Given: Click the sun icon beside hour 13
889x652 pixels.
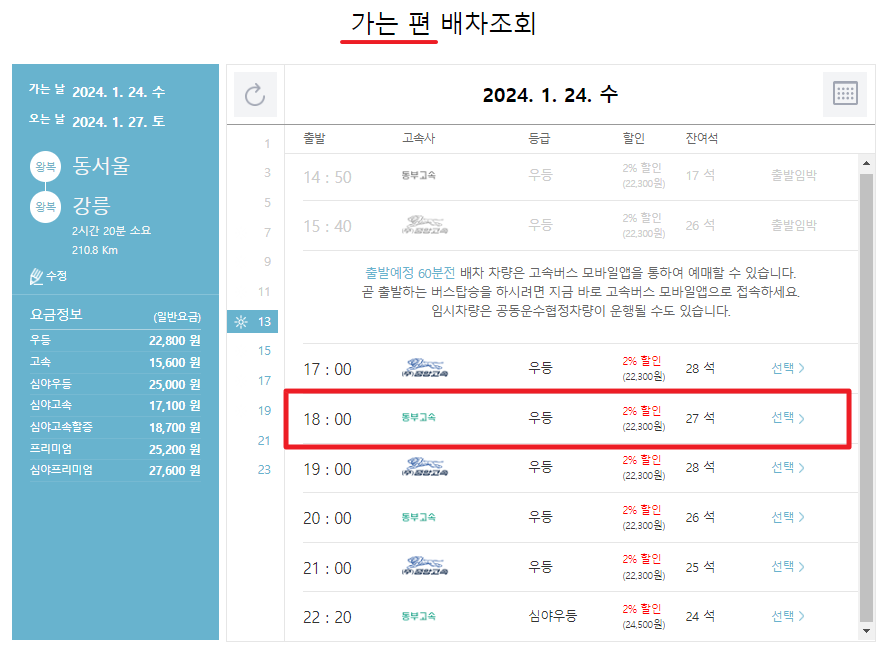Looking at the screenshot, I should [241, 322].
